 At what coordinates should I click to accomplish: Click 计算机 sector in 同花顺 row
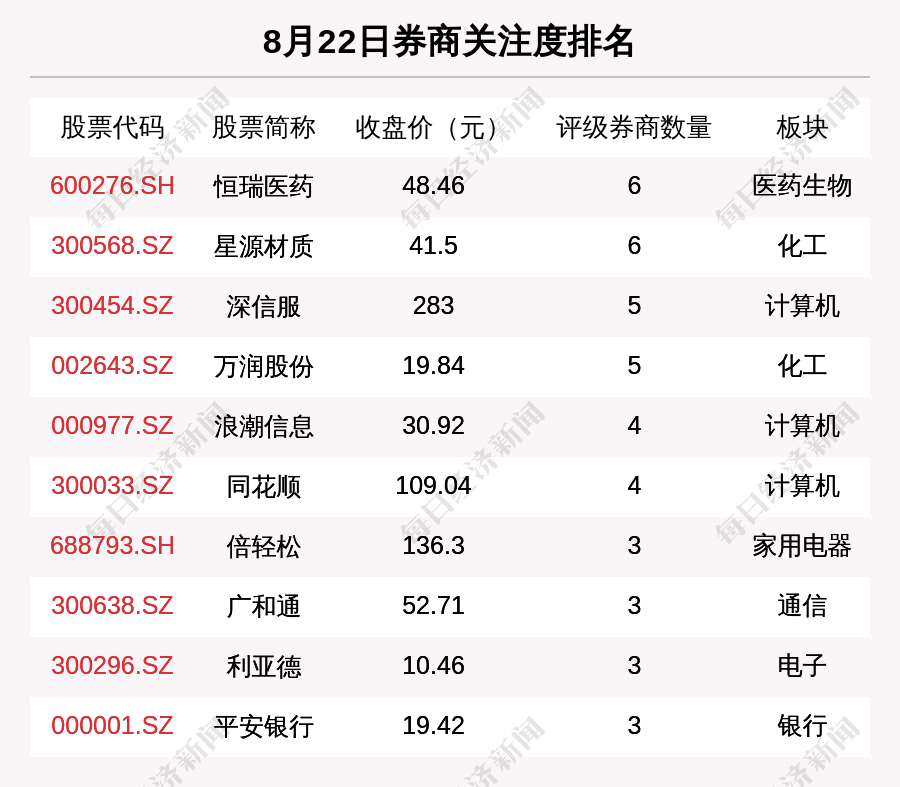[x=802, y=486]
